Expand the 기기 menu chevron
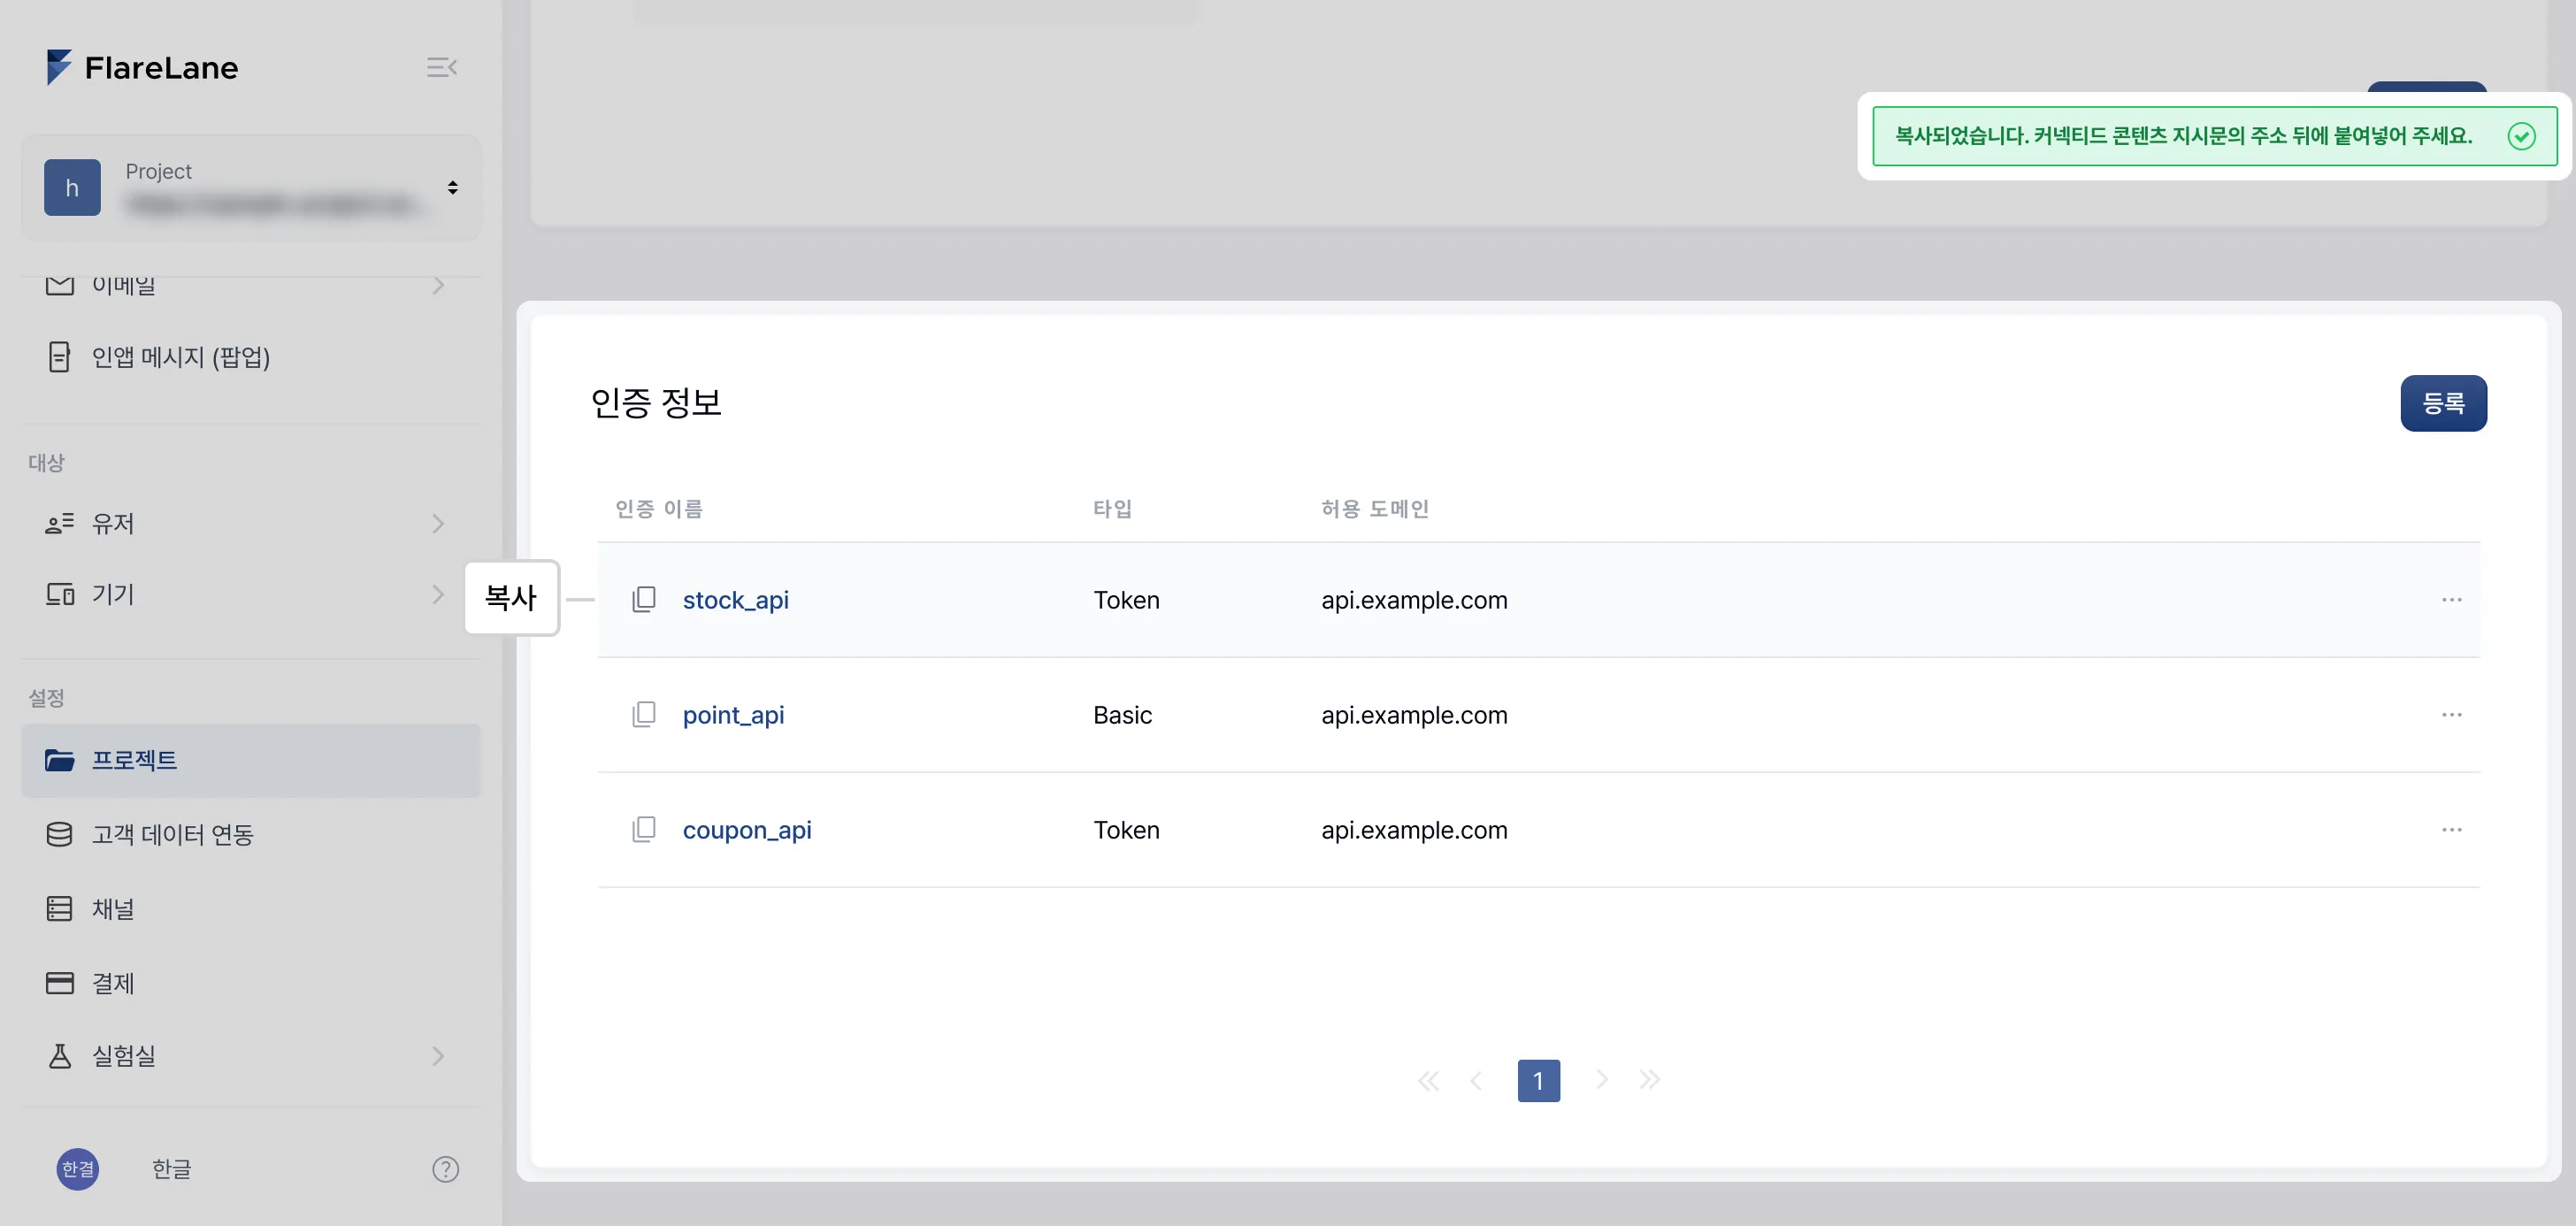 [438, 594]
